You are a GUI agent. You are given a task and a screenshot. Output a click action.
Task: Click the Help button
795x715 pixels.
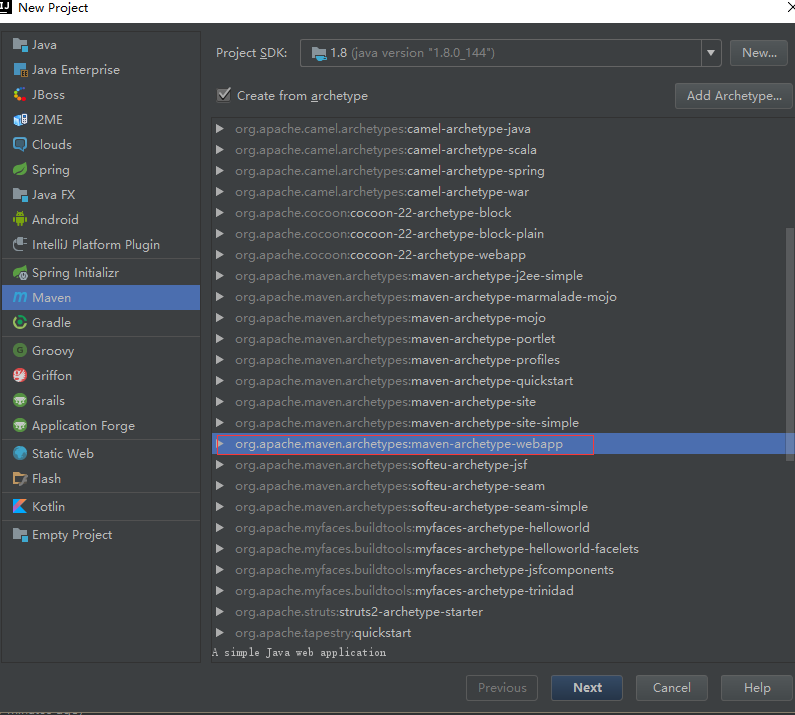(757, 688)
